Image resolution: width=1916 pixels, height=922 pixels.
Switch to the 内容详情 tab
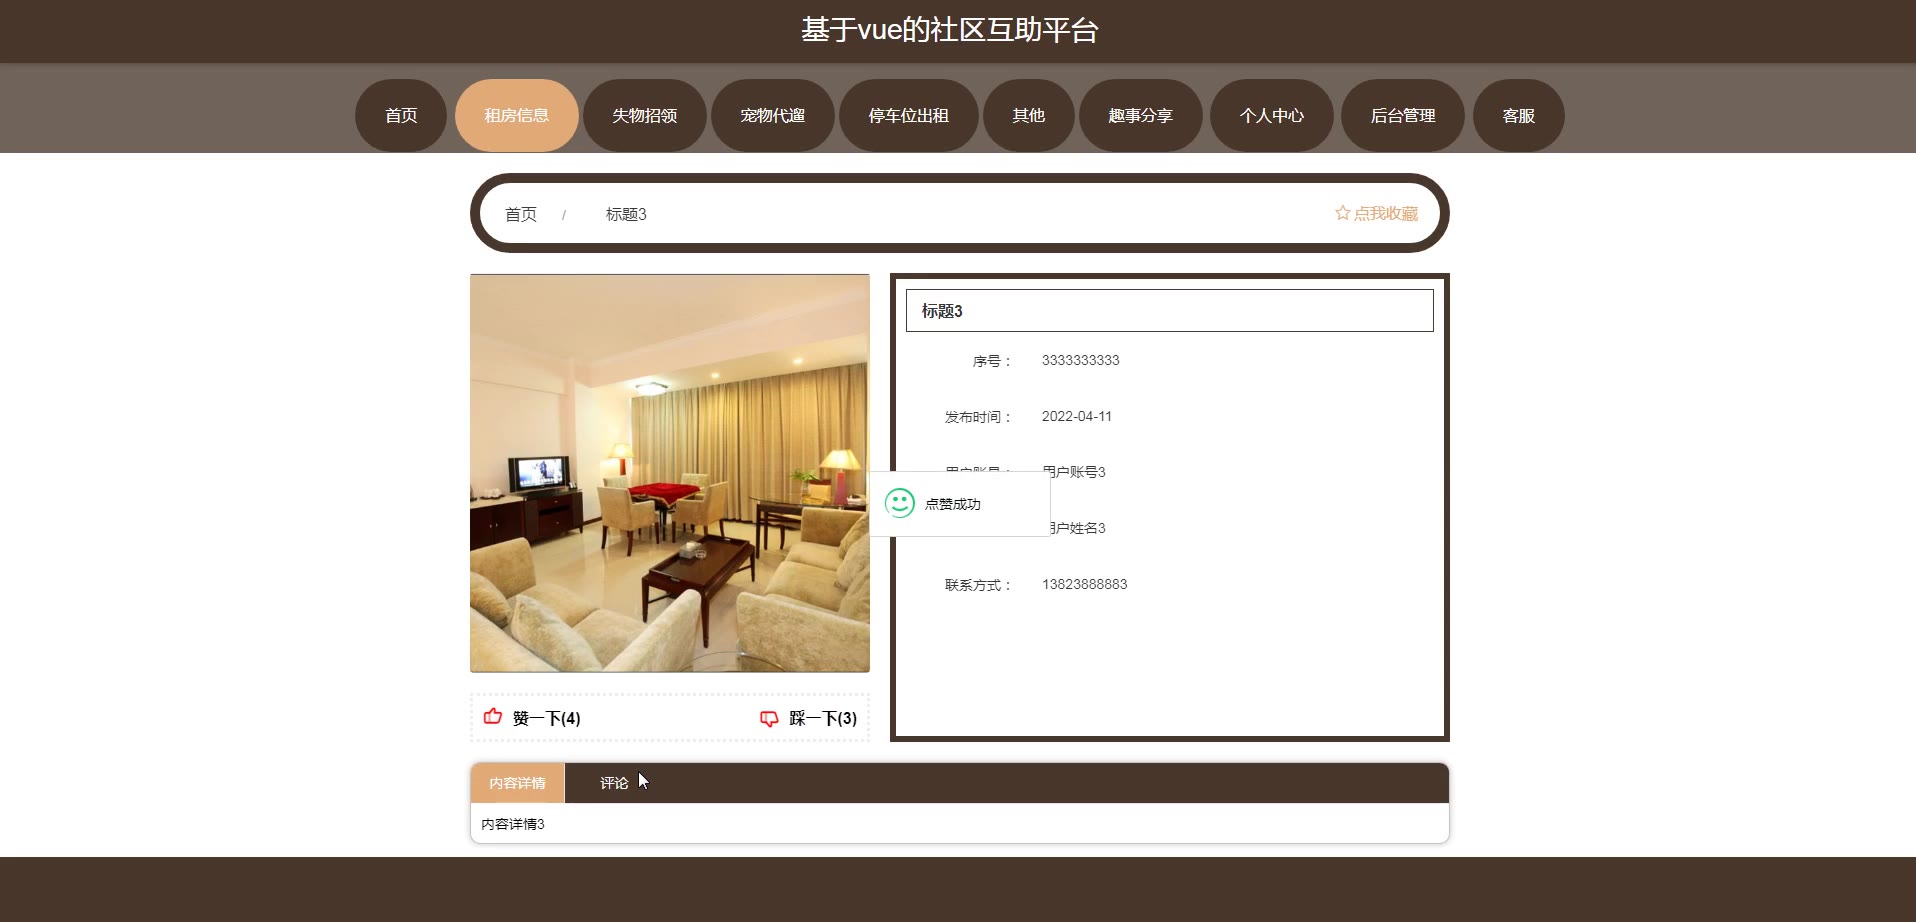pyautogui.click(x=518, y=783)
